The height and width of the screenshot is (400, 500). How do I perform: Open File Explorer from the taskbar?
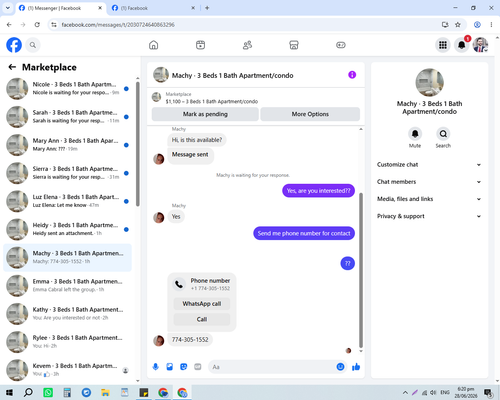tap(105, 392)
